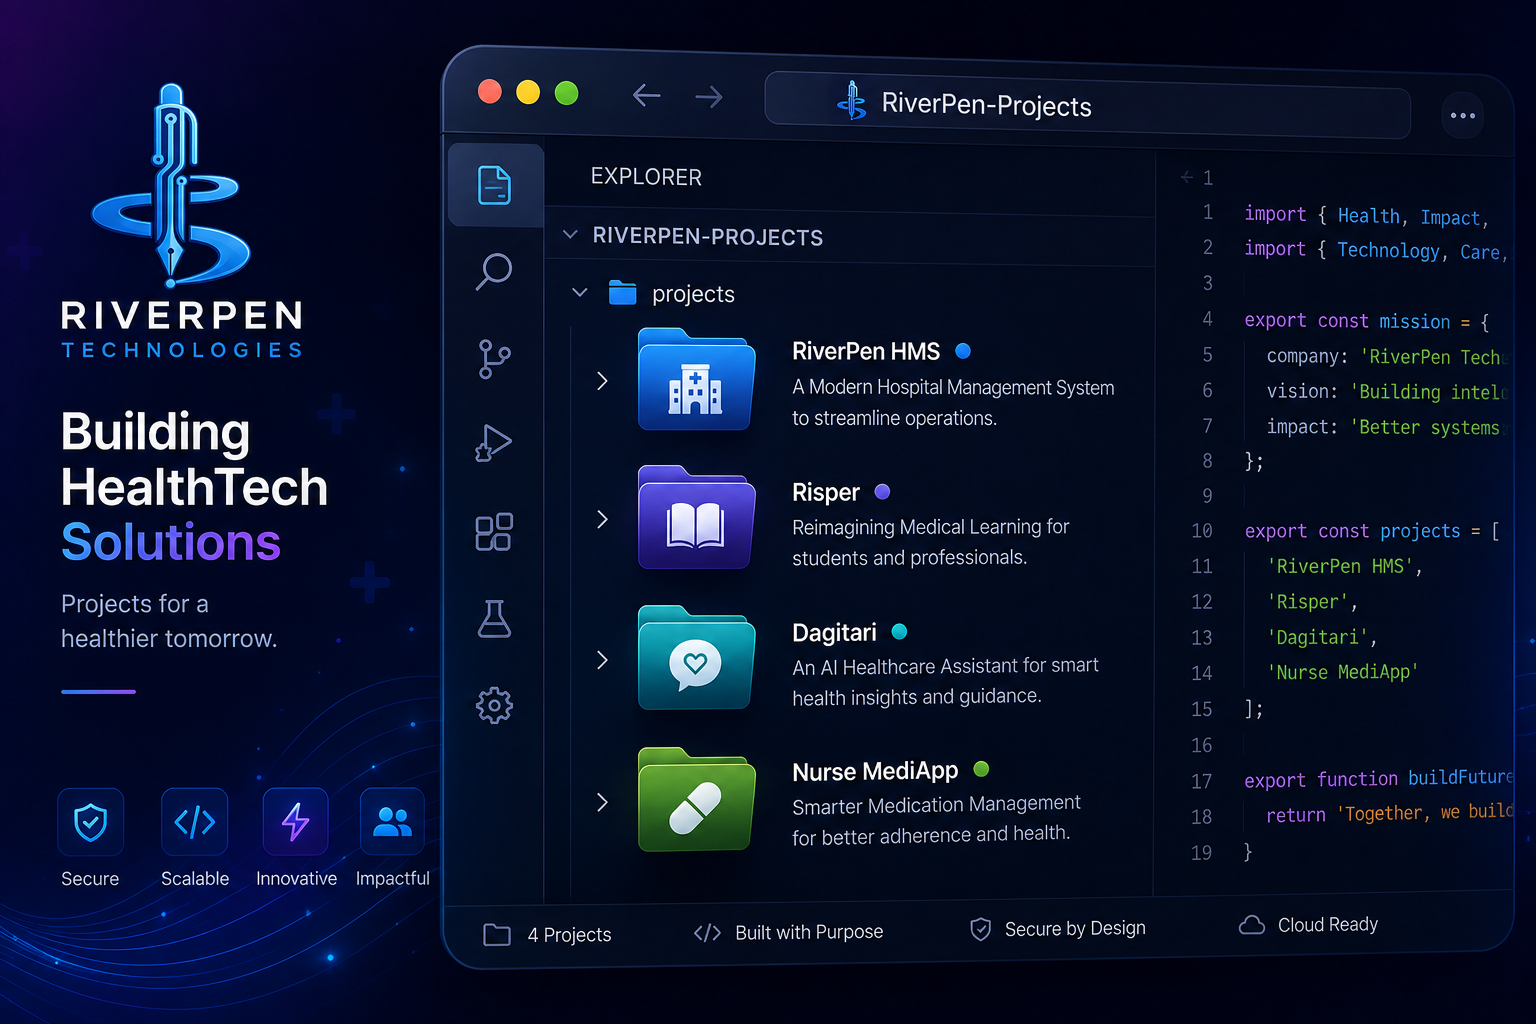The width and height of the screenshot is (1536, 1024).
Task: Click the three-dots more options button
Action: point(1463,116)
